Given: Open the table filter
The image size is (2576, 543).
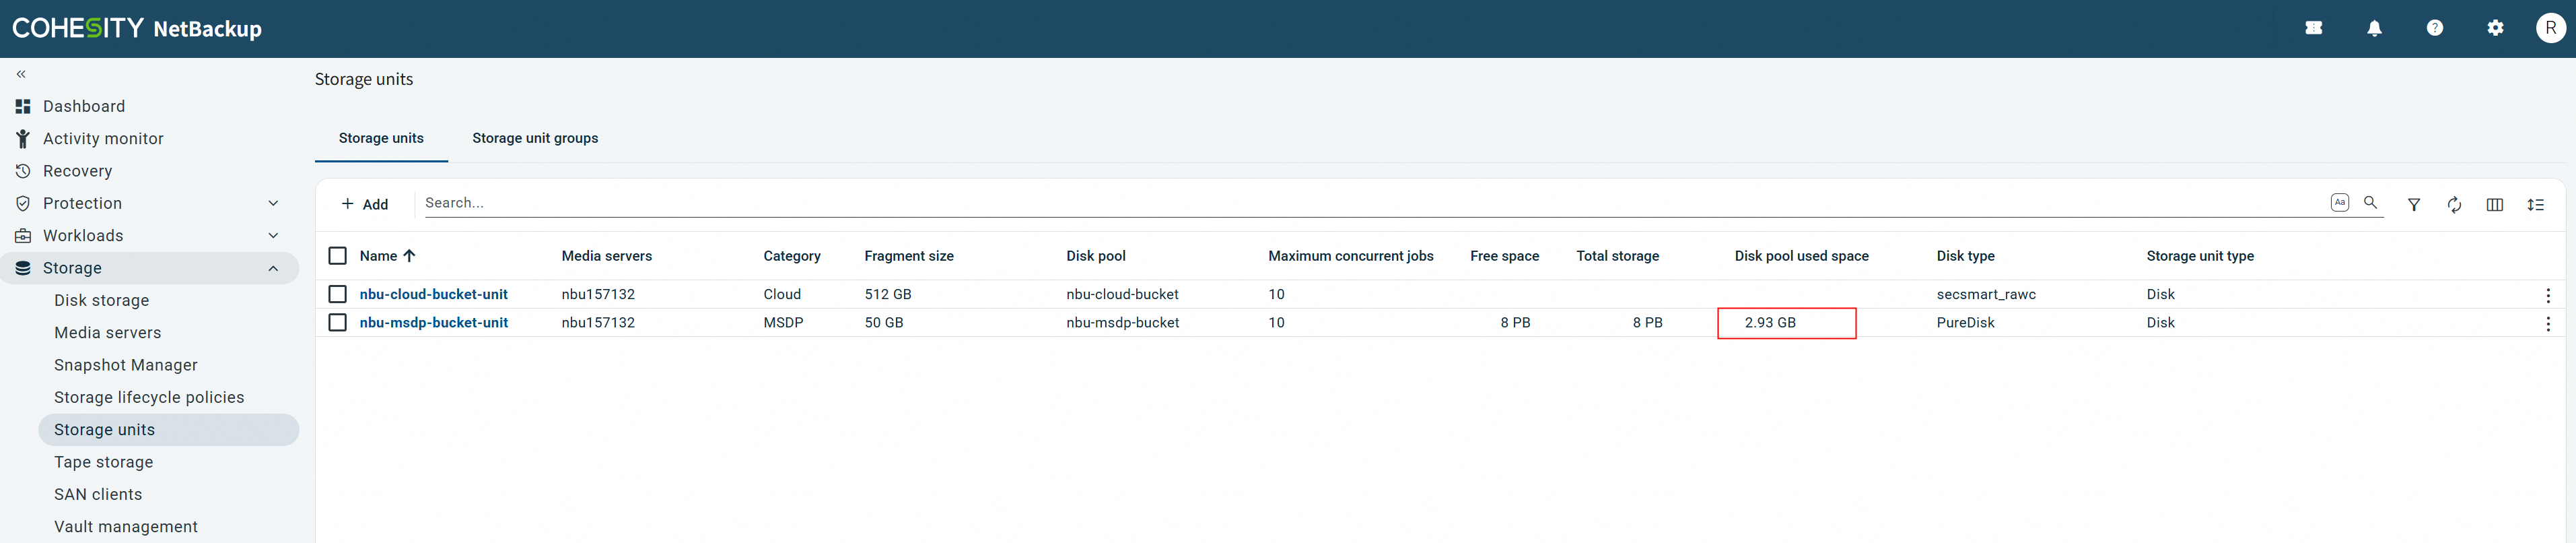Looking at the screenshot, I should click(2414, 205).
